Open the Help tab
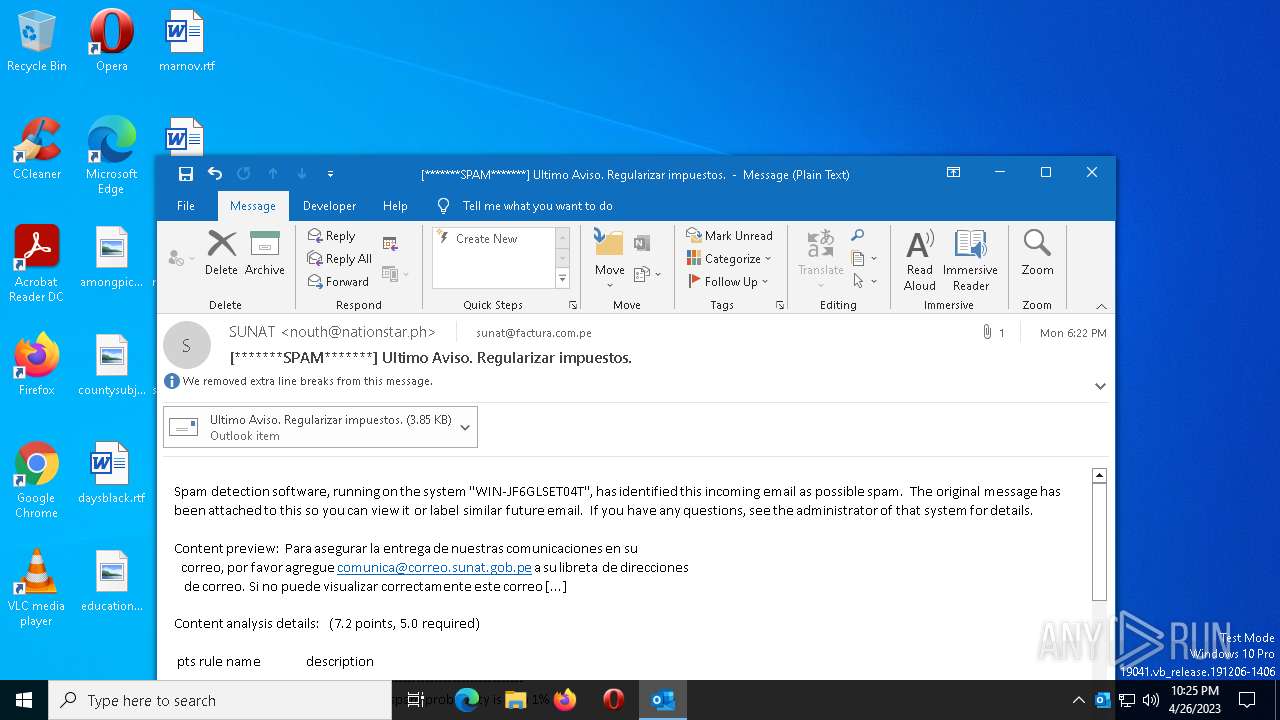 (x=395, y=206)
